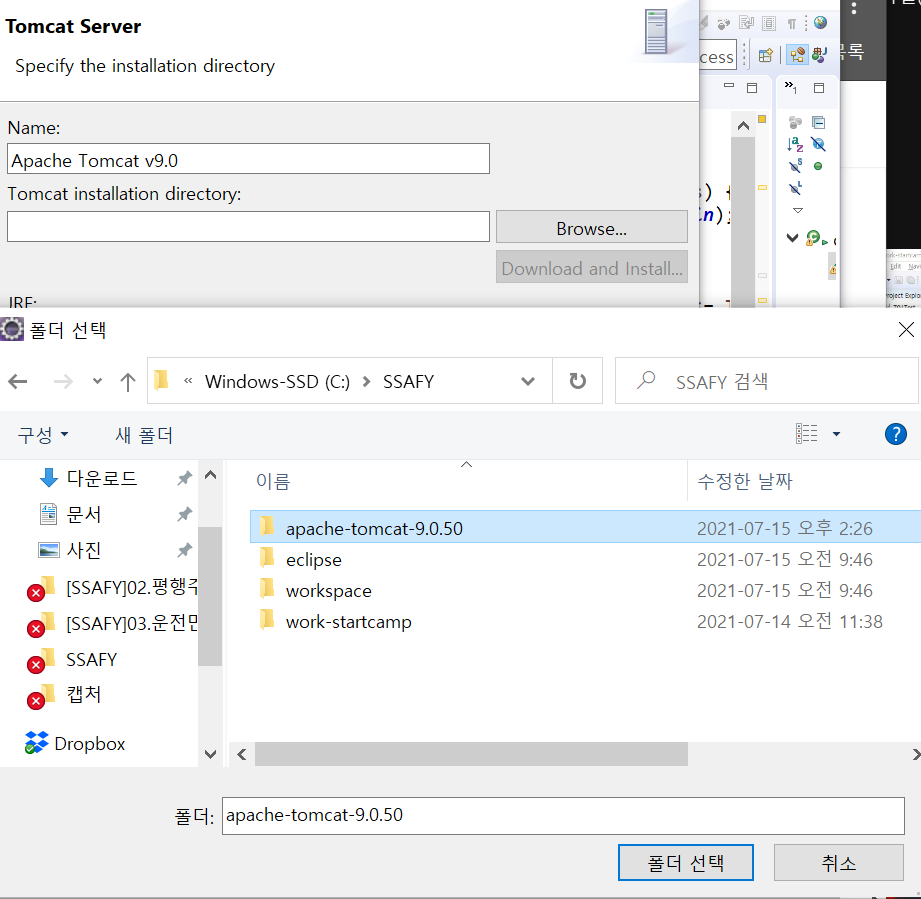Expand chevron after Windows-SSD (C:) breadcrumb

pyautogui.click(x=367, y=382)
